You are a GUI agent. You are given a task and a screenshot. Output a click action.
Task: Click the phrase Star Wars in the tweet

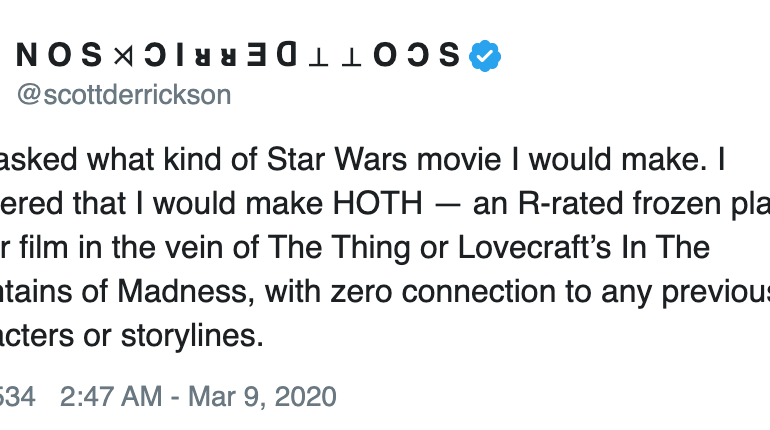[x=337, y=160]
